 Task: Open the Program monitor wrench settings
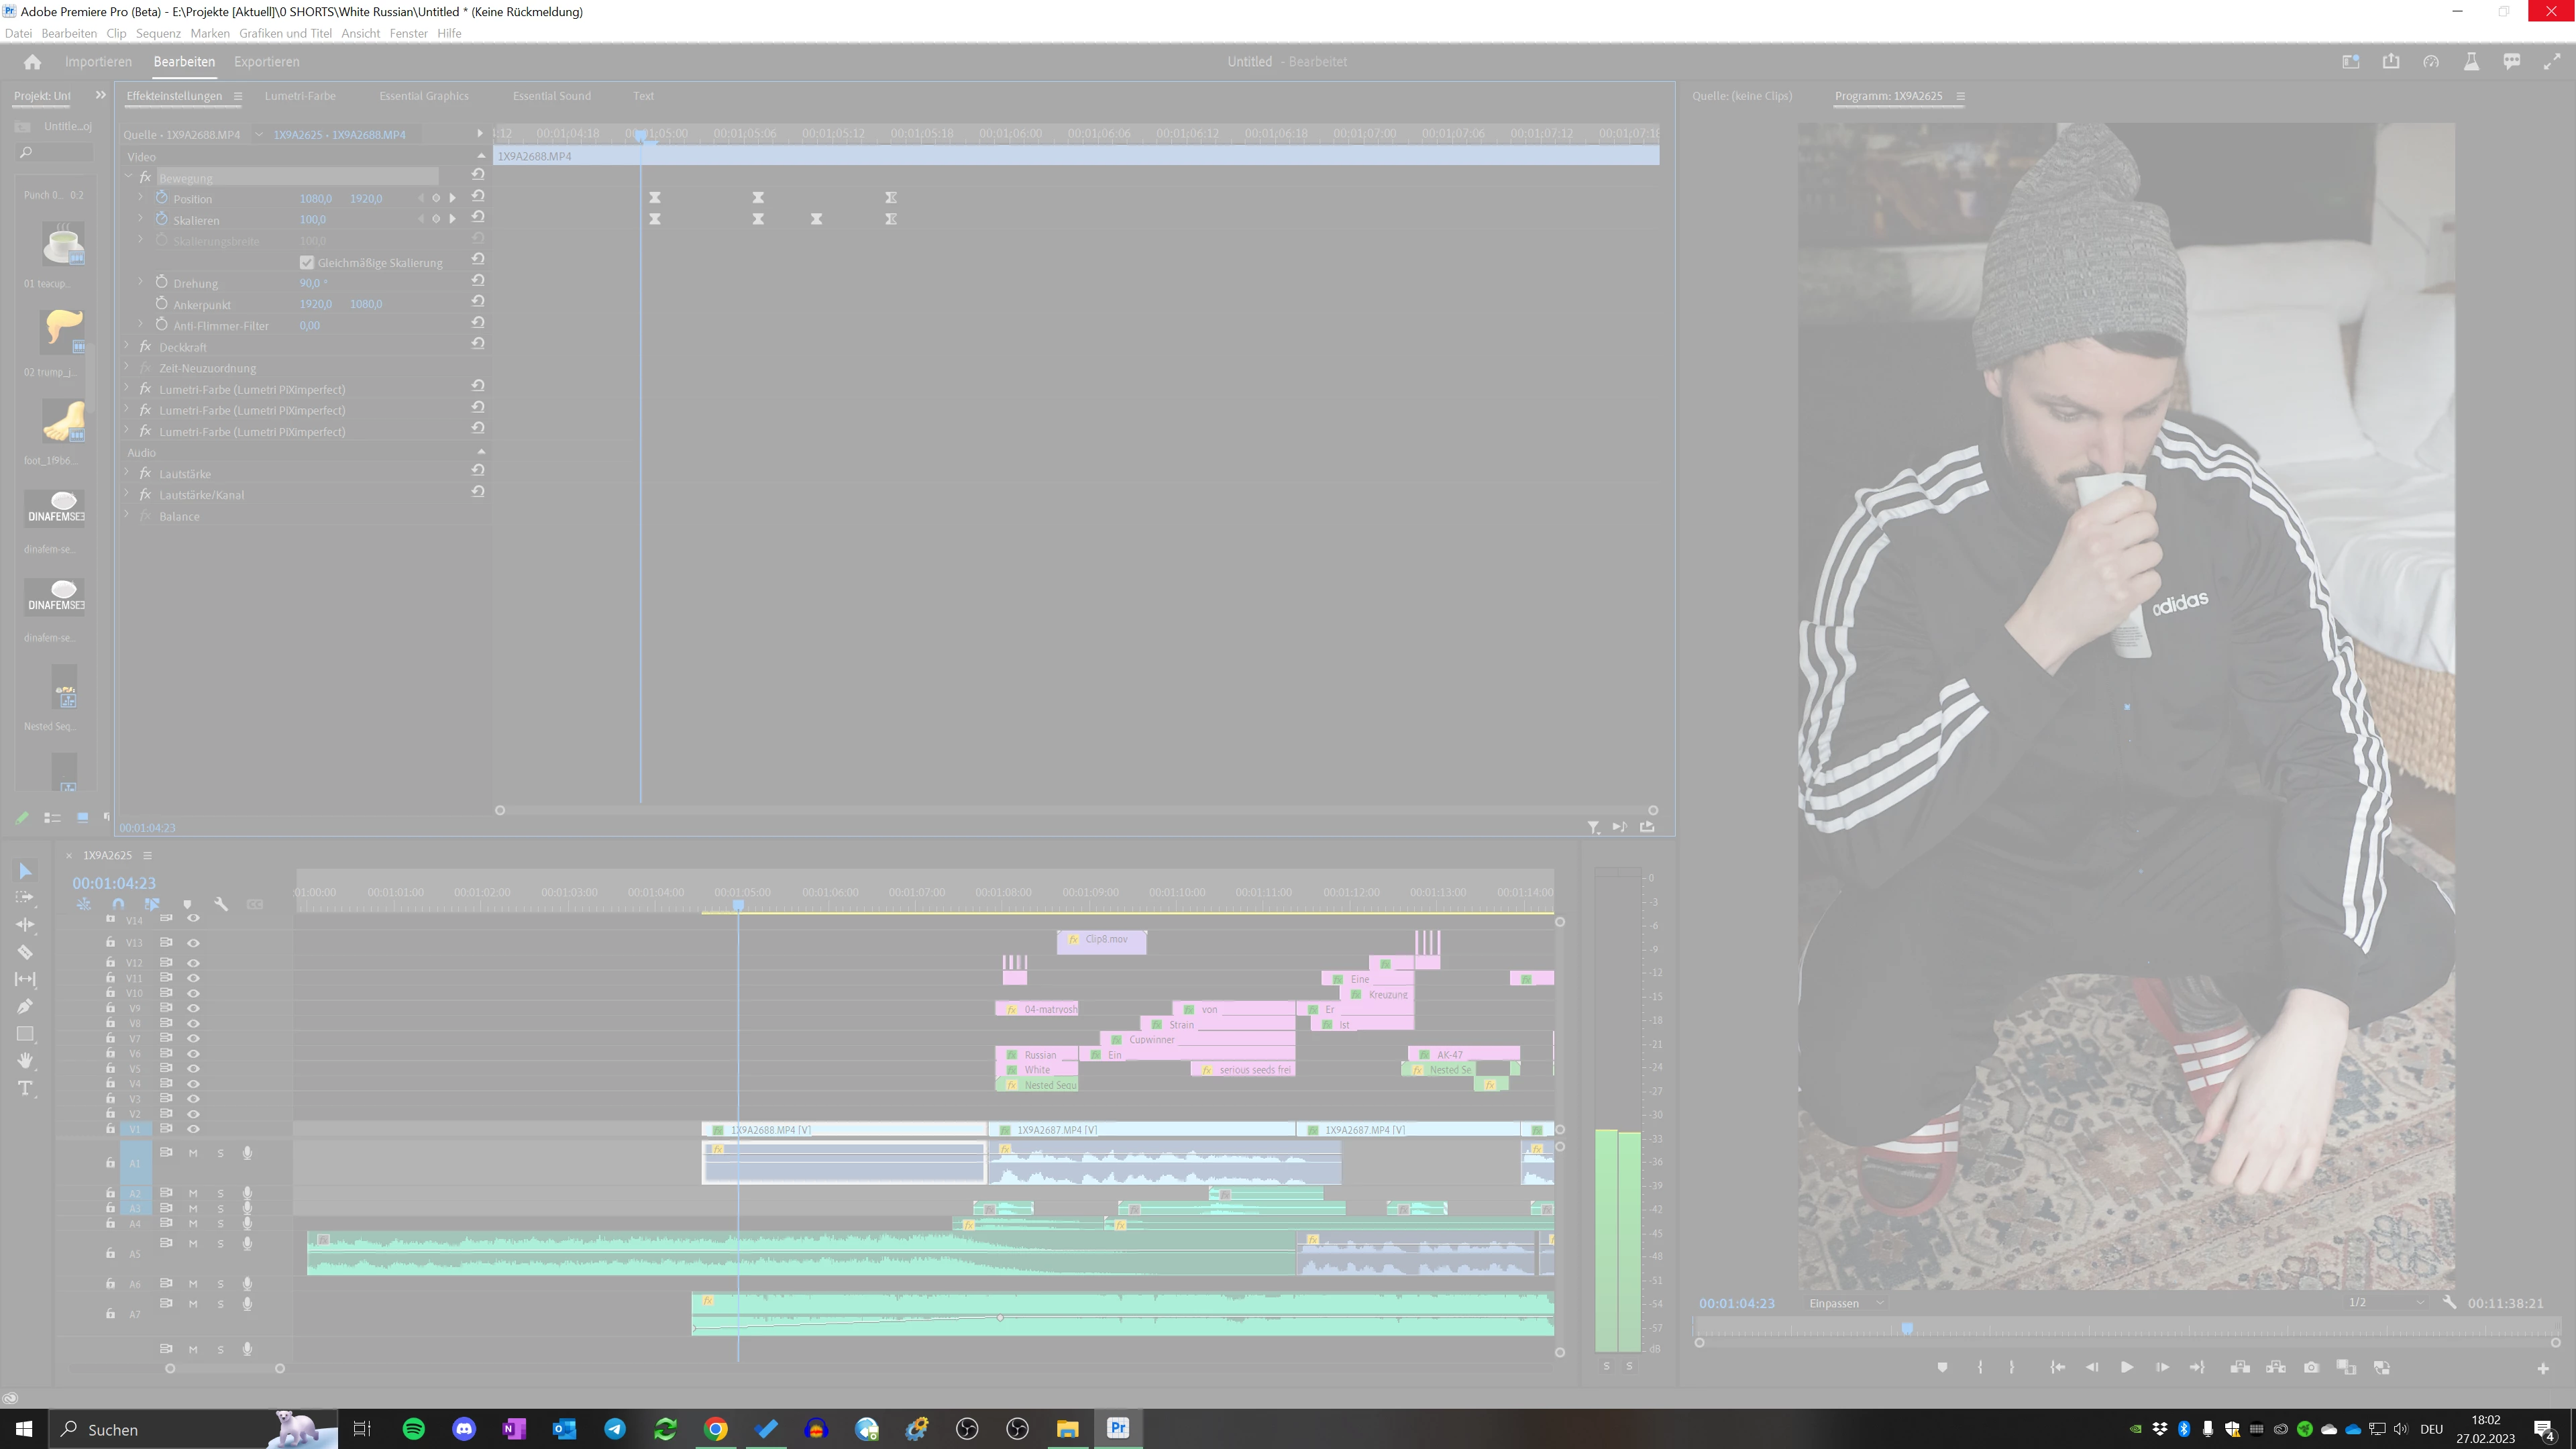click(x=2449, y=1302)
